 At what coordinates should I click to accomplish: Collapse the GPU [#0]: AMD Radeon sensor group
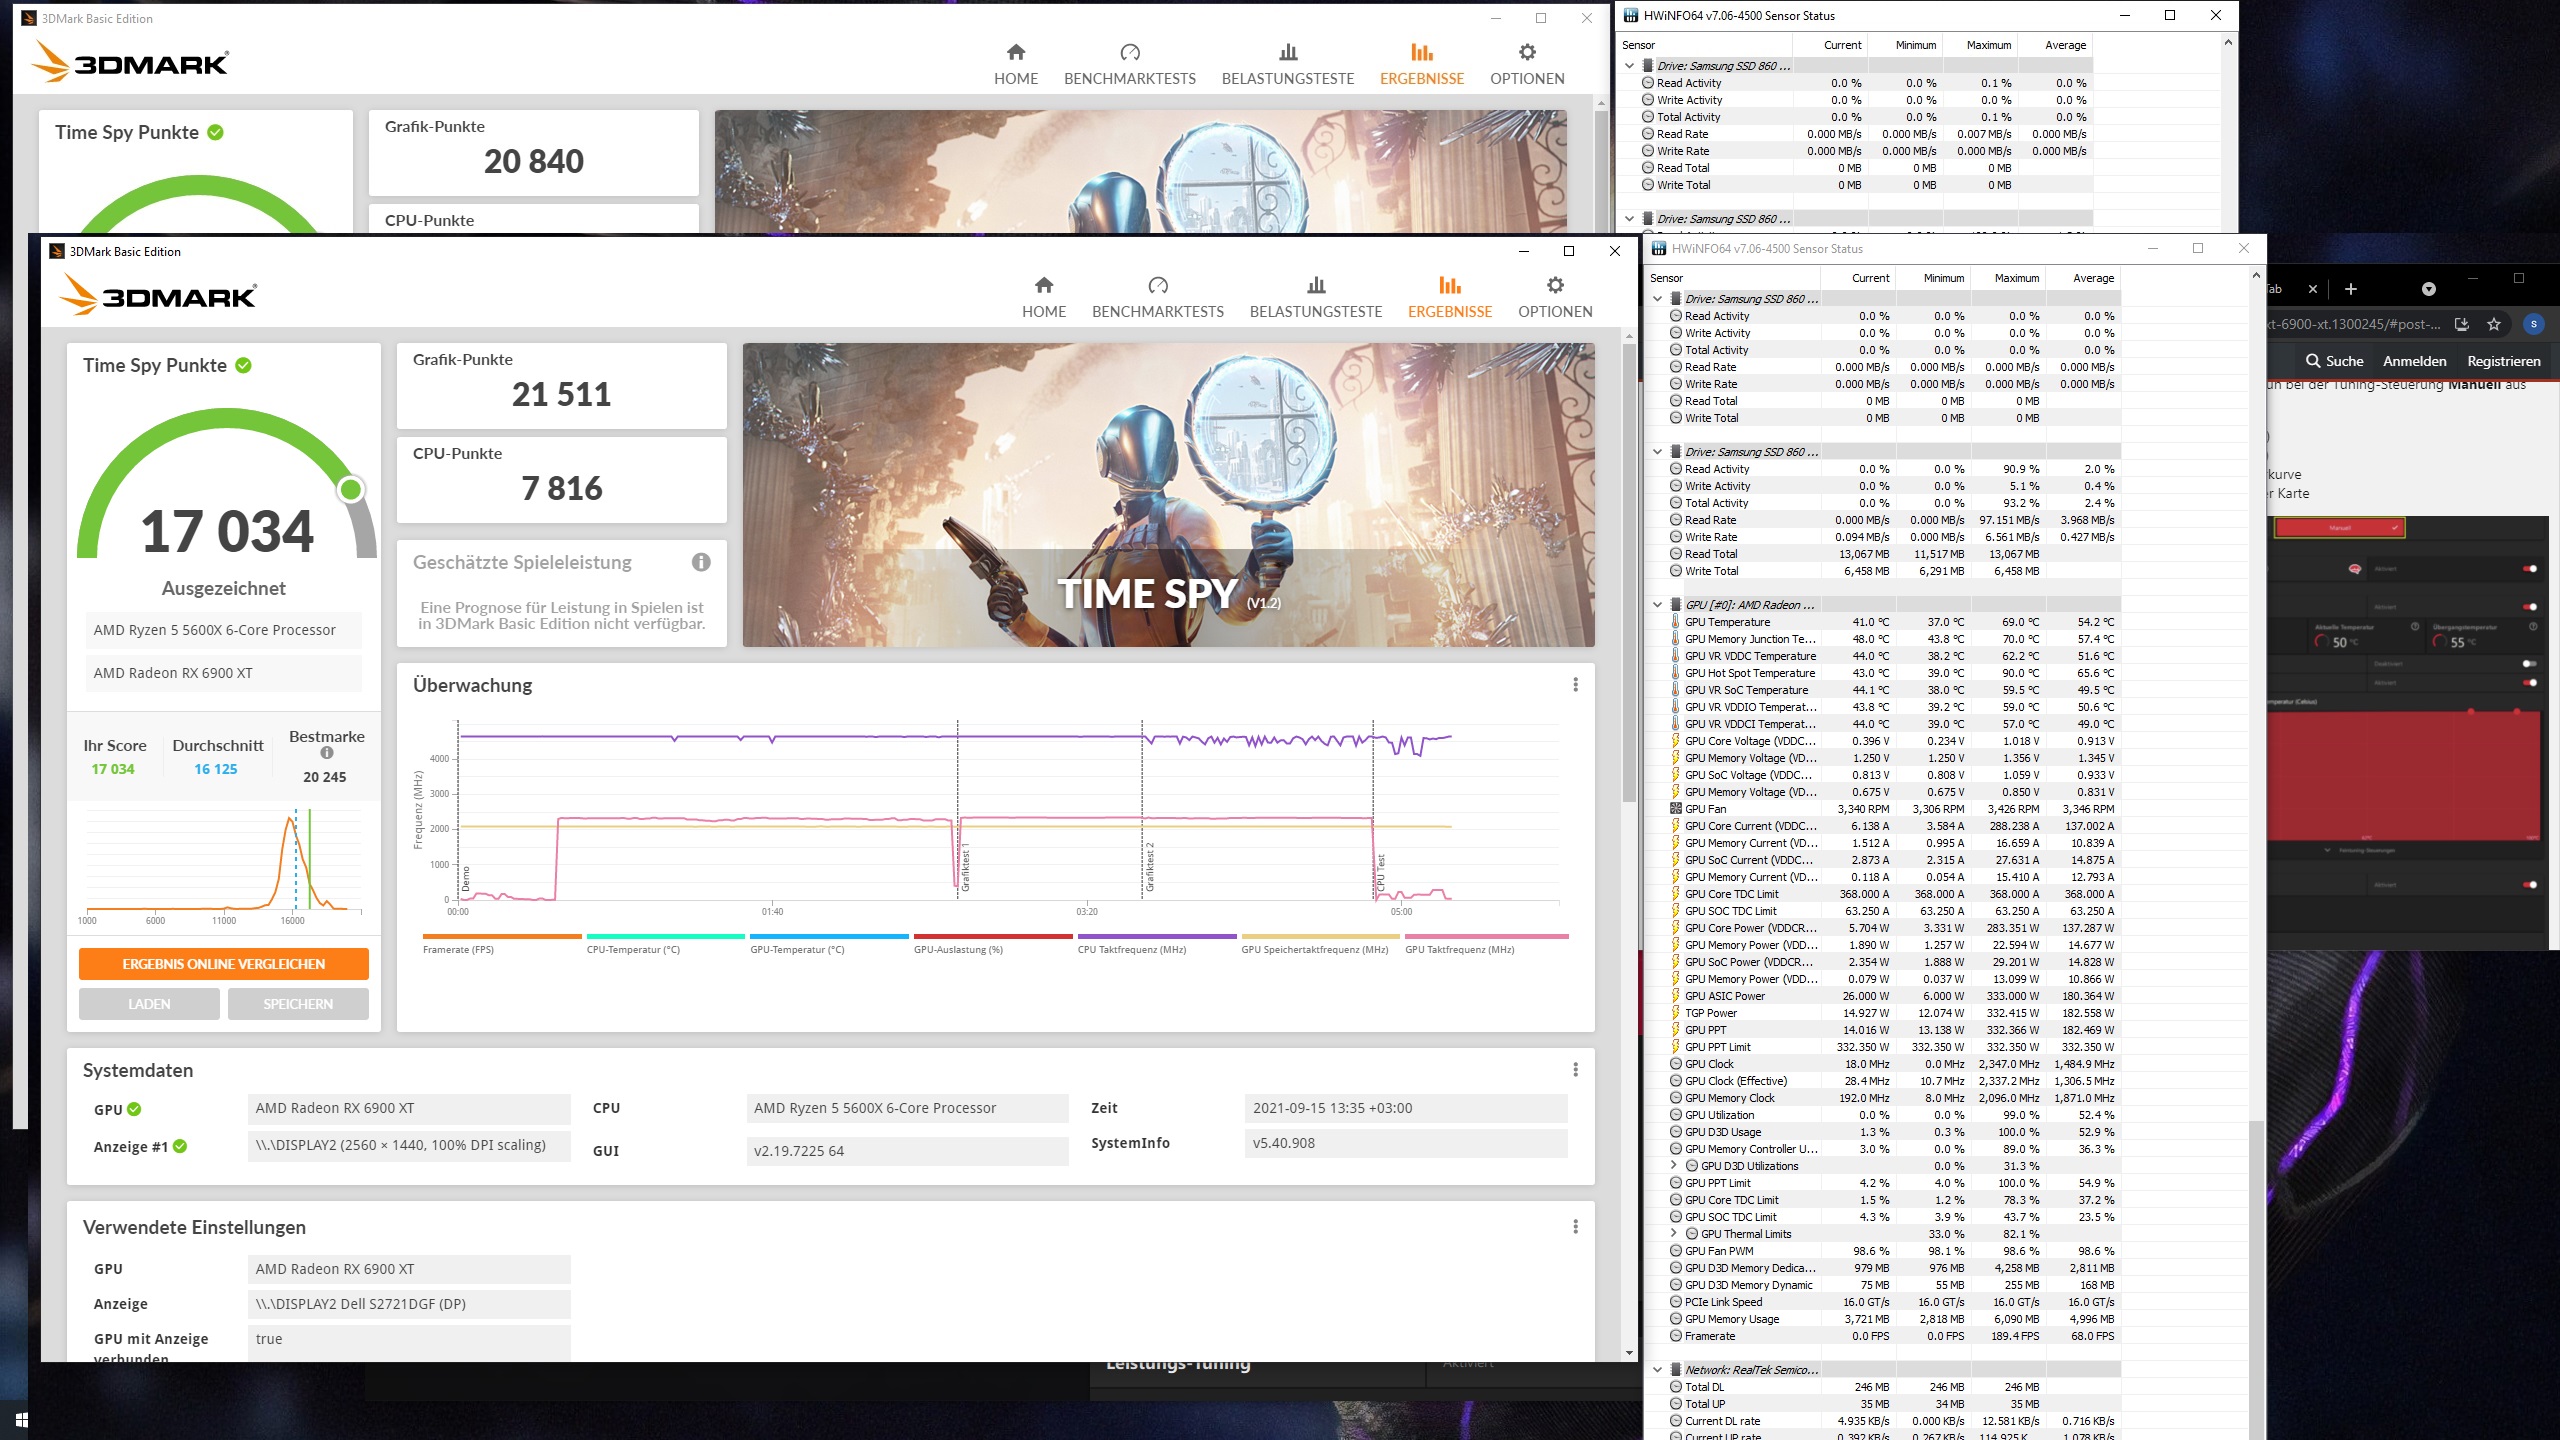point(1658,605)
